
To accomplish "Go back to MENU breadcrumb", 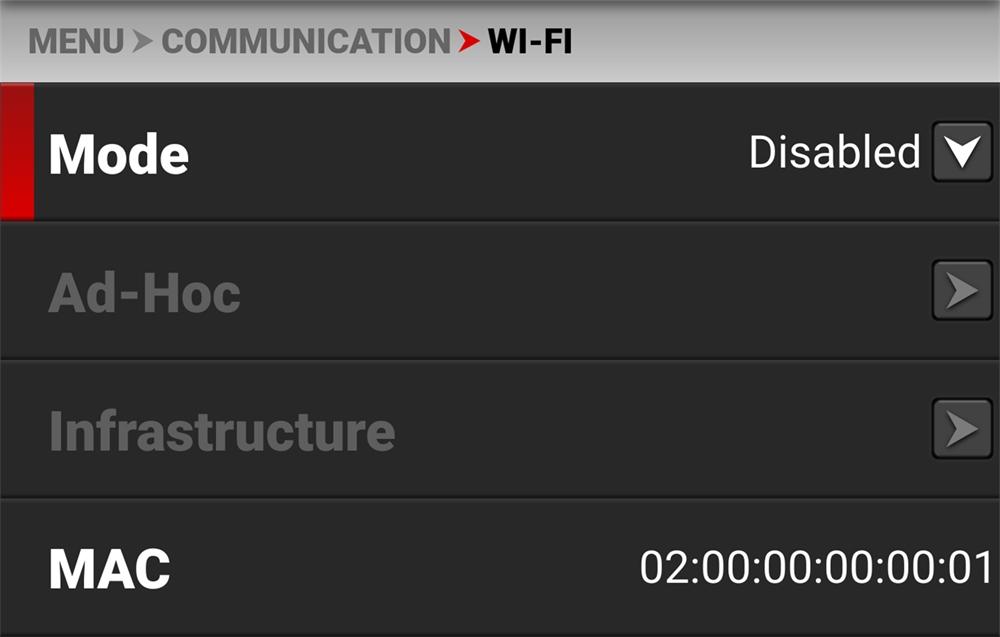I will [76, 41].
